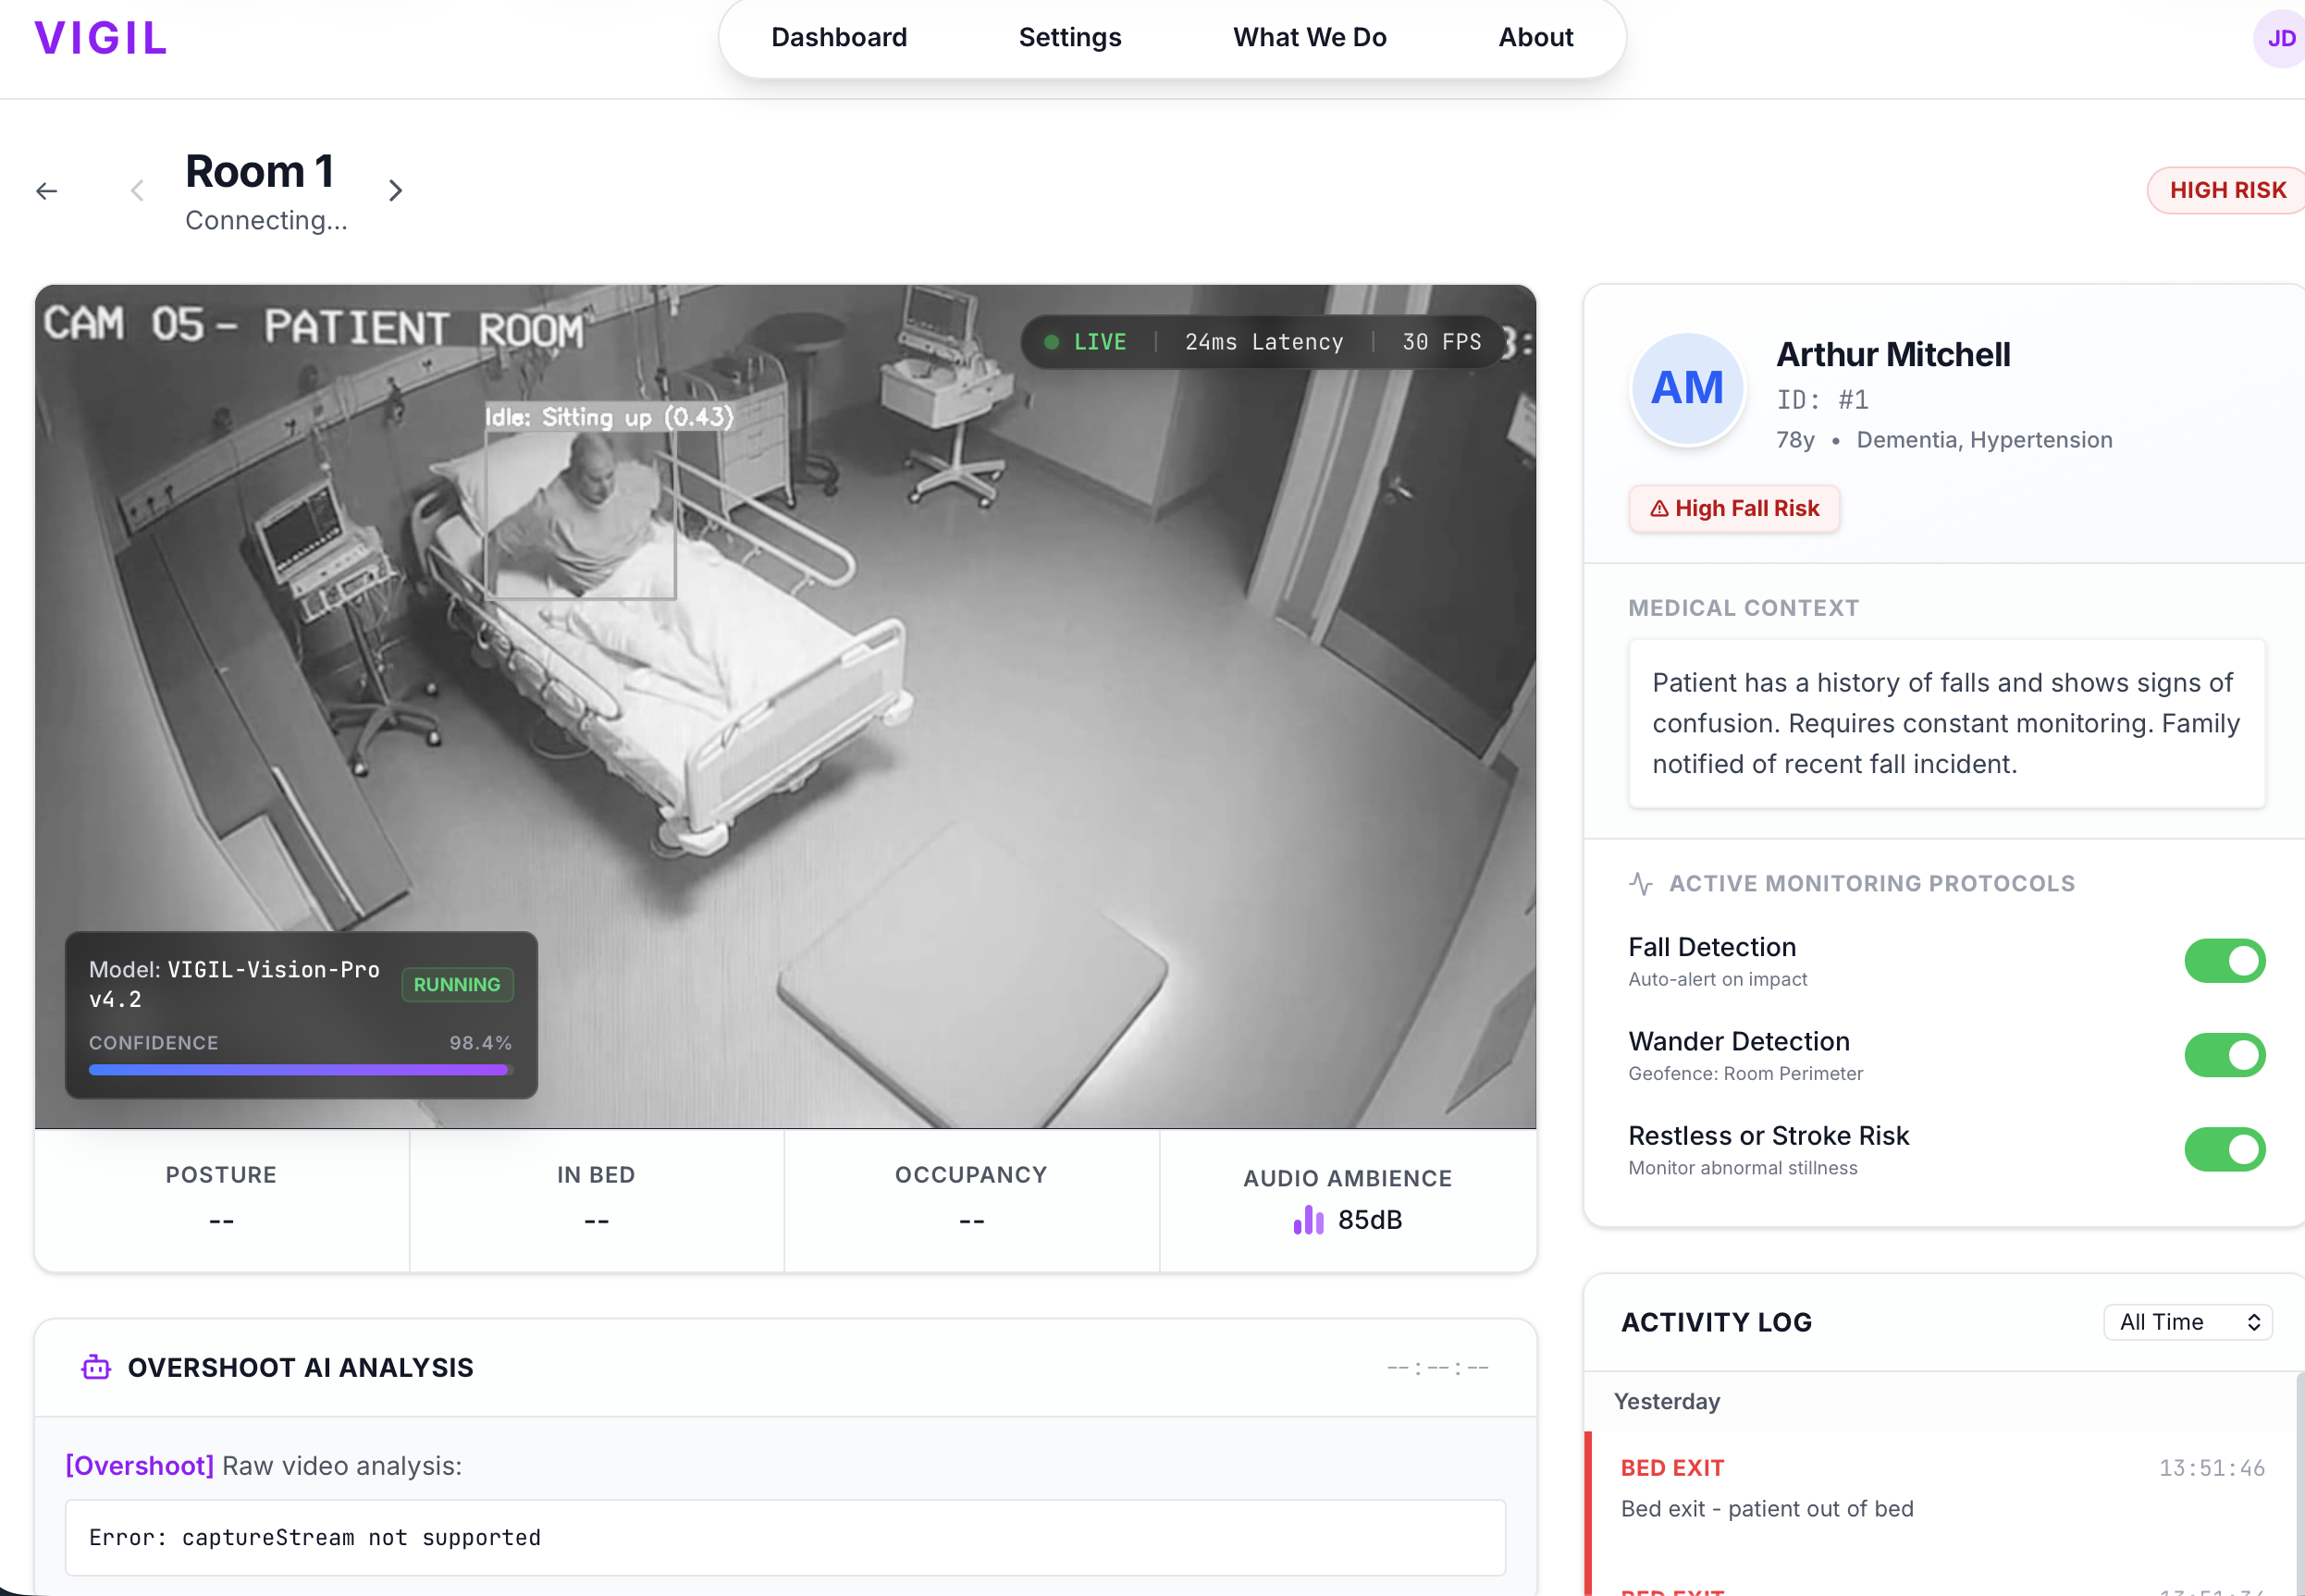2305x1596 pixels.
Task: Go to previous room chevron
Action: click(x=138, y=191)
